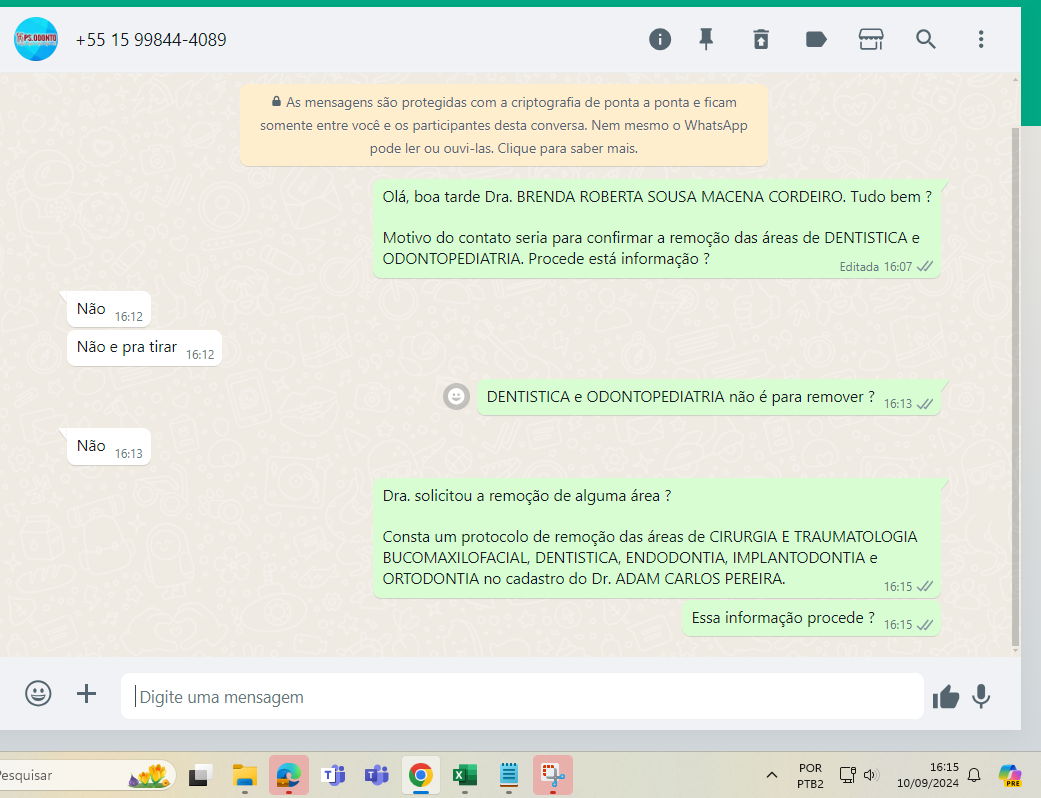Image resolution: width=1041 pixels, height=798 pixels.
Task: Select the greeting message to Dra. BRENDA
Action: tap(657, 228)
